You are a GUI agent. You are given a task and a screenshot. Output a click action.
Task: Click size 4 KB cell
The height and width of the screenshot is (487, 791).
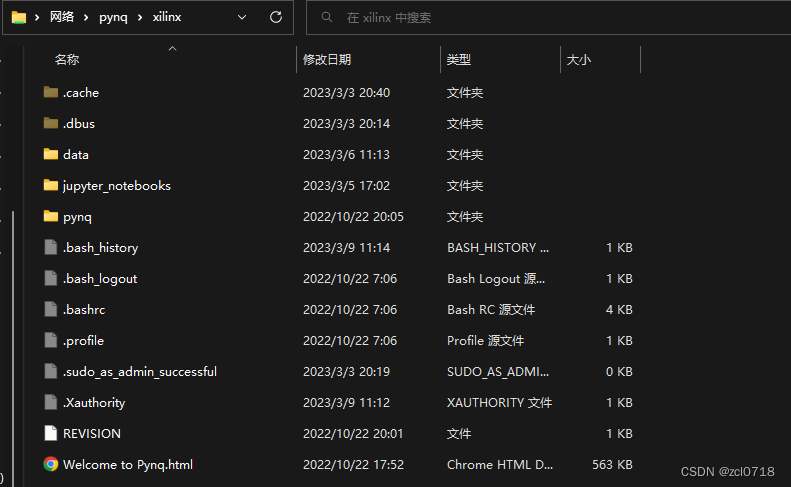[619, 310]
